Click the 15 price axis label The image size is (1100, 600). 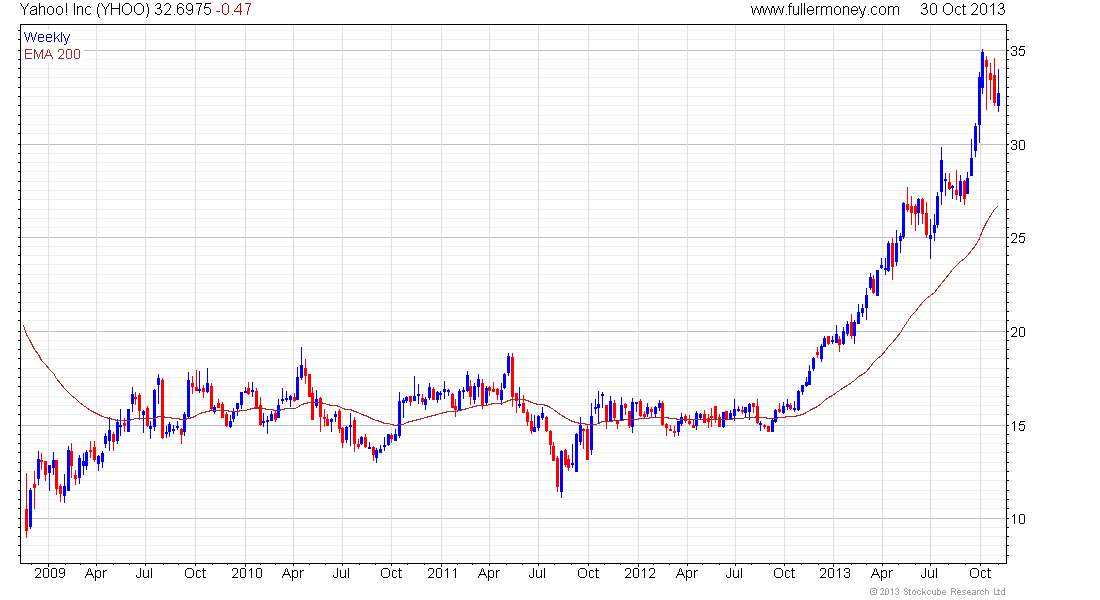point(1017,425)
